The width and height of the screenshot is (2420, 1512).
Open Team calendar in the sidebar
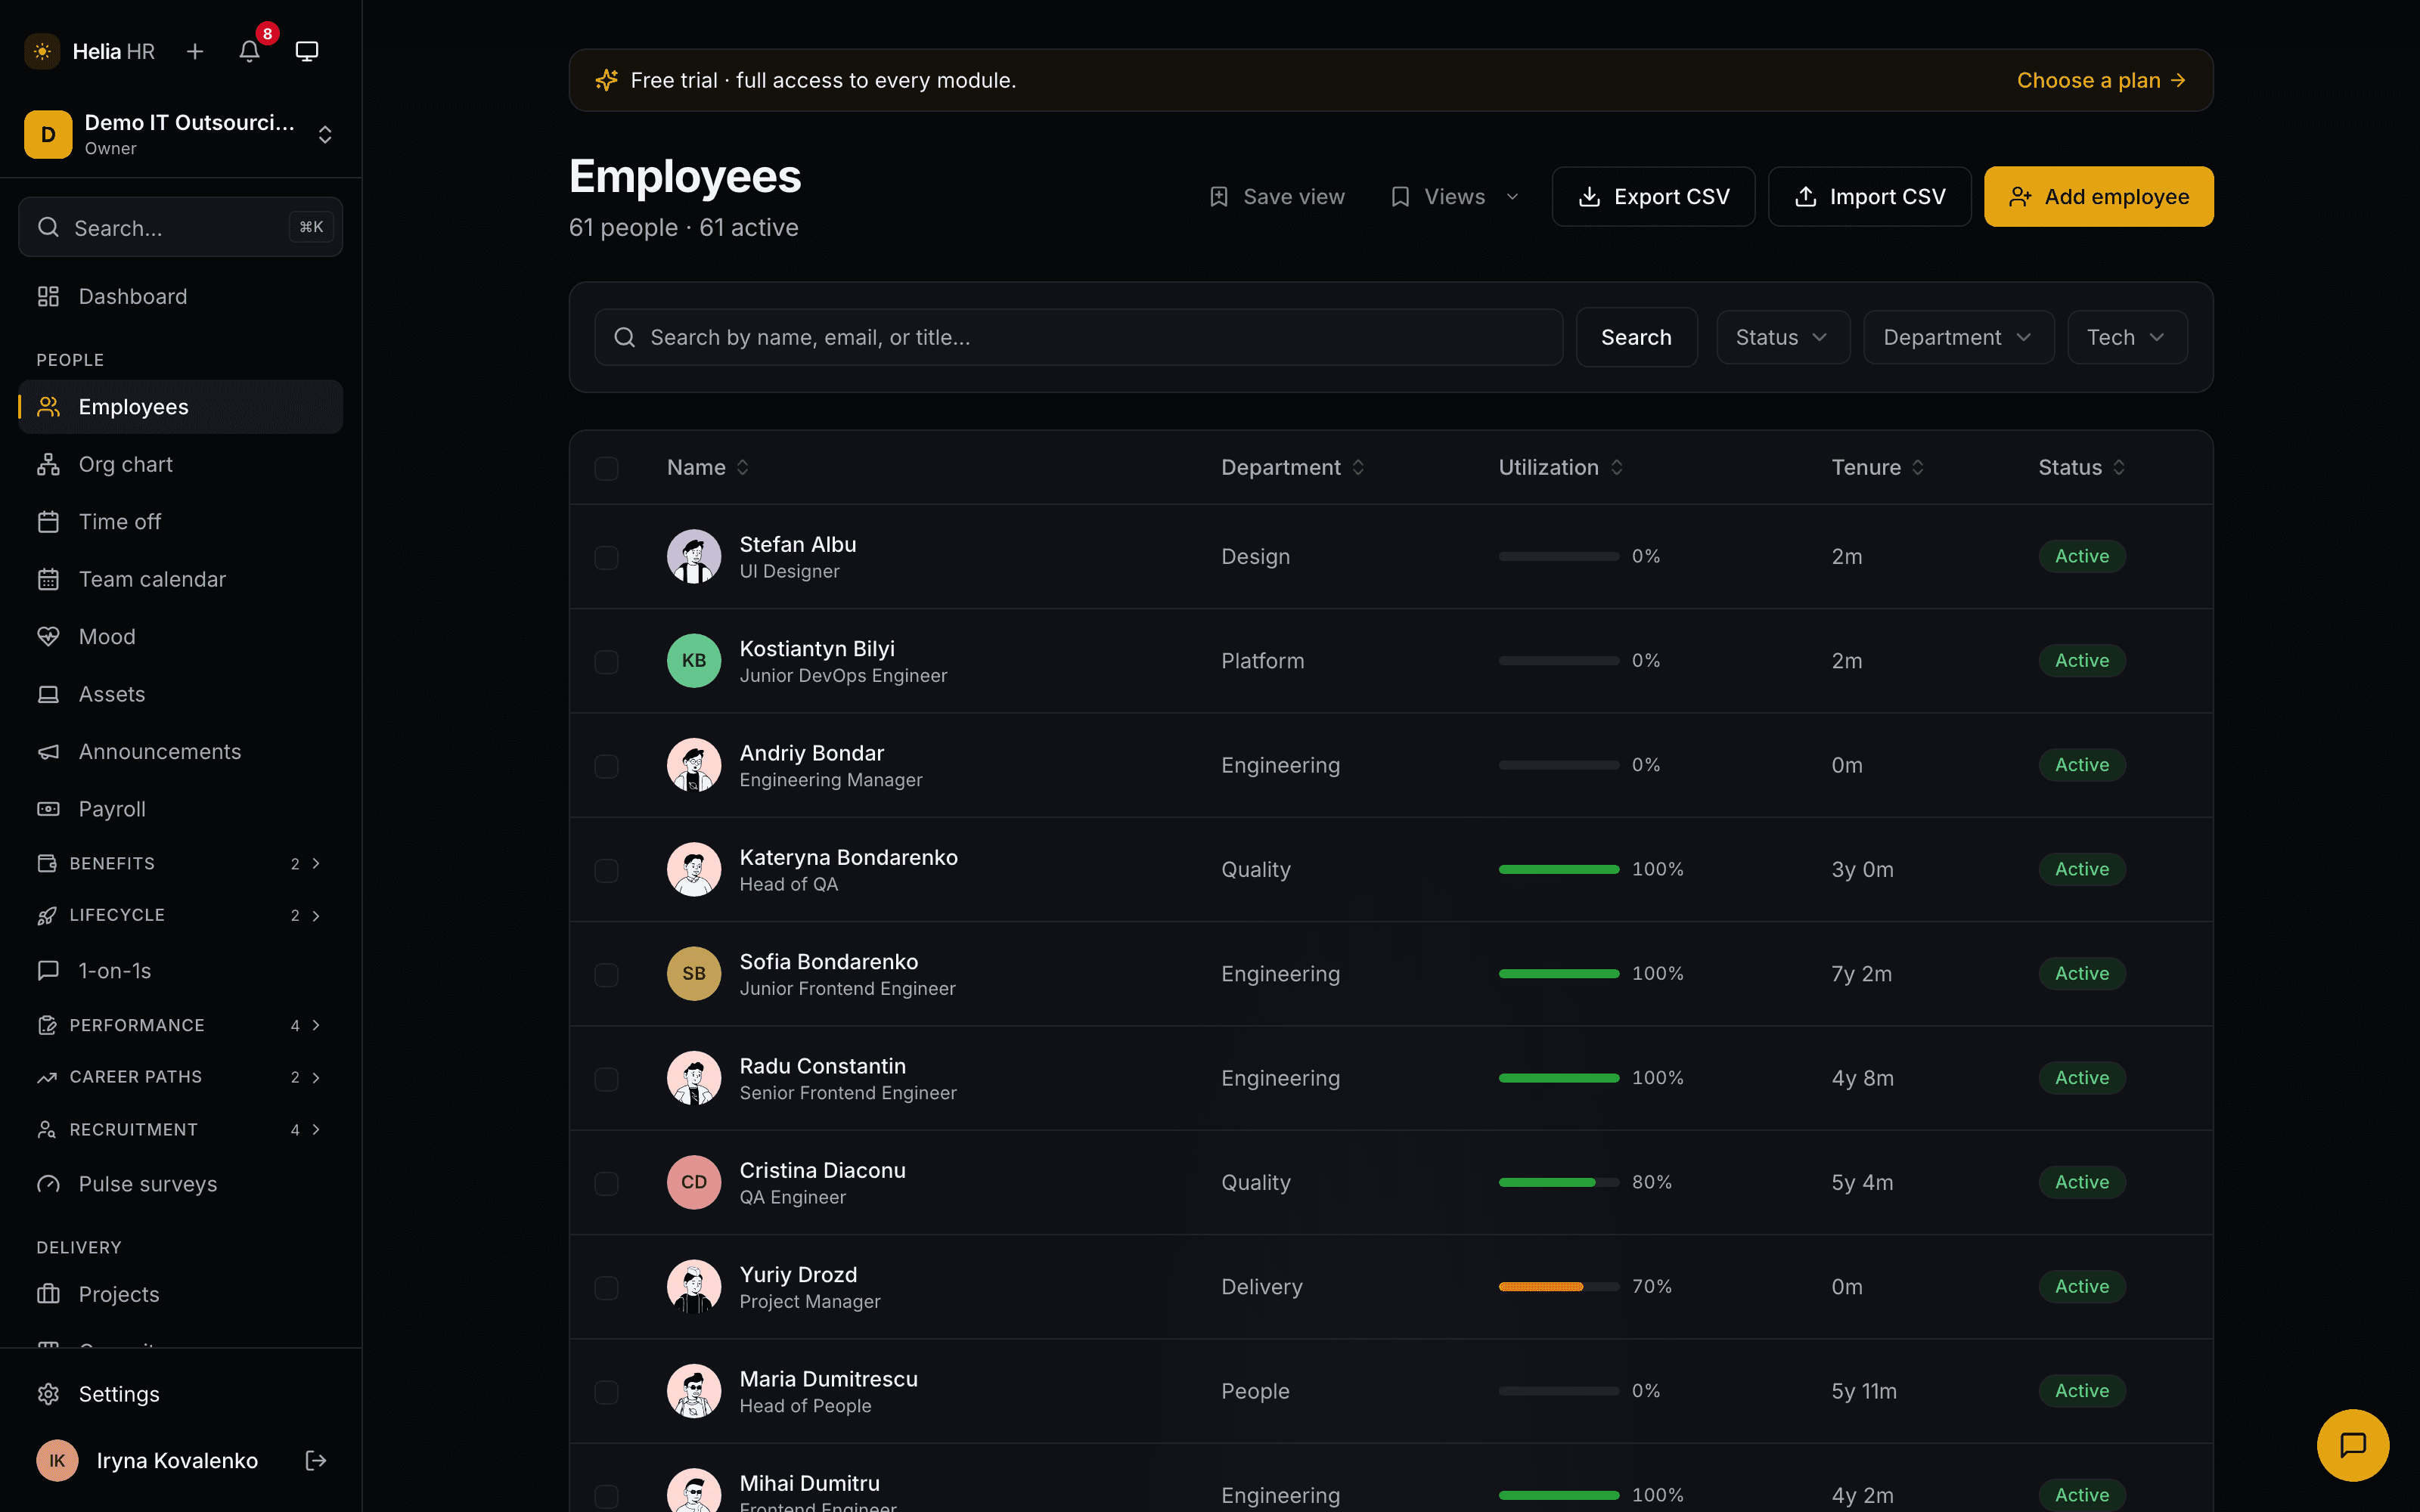tap(181, 579)
